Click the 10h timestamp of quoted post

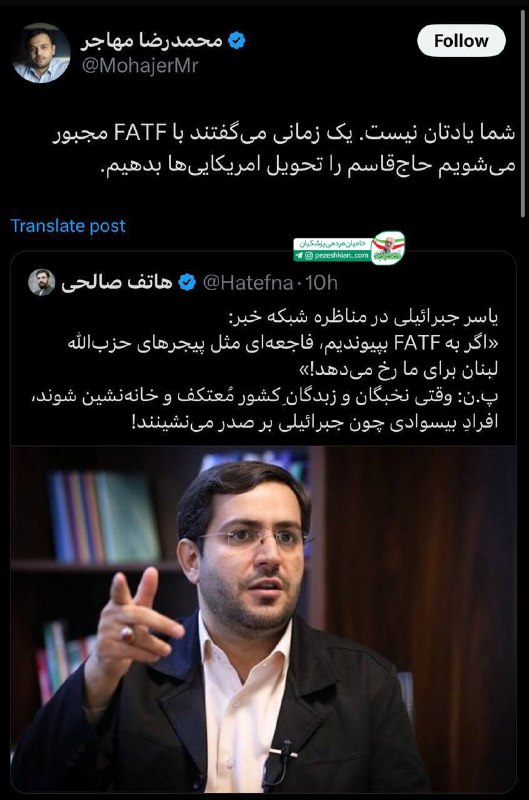pos(321,283)
